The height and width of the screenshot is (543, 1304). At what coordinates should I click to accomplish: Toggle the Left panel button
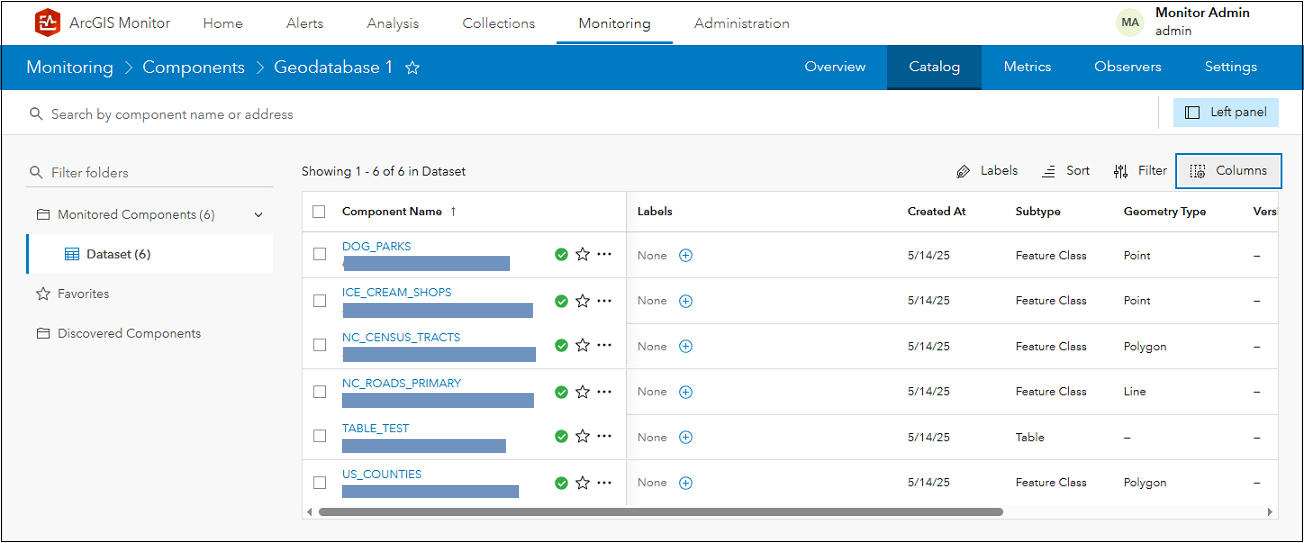tap(1226, 112)
